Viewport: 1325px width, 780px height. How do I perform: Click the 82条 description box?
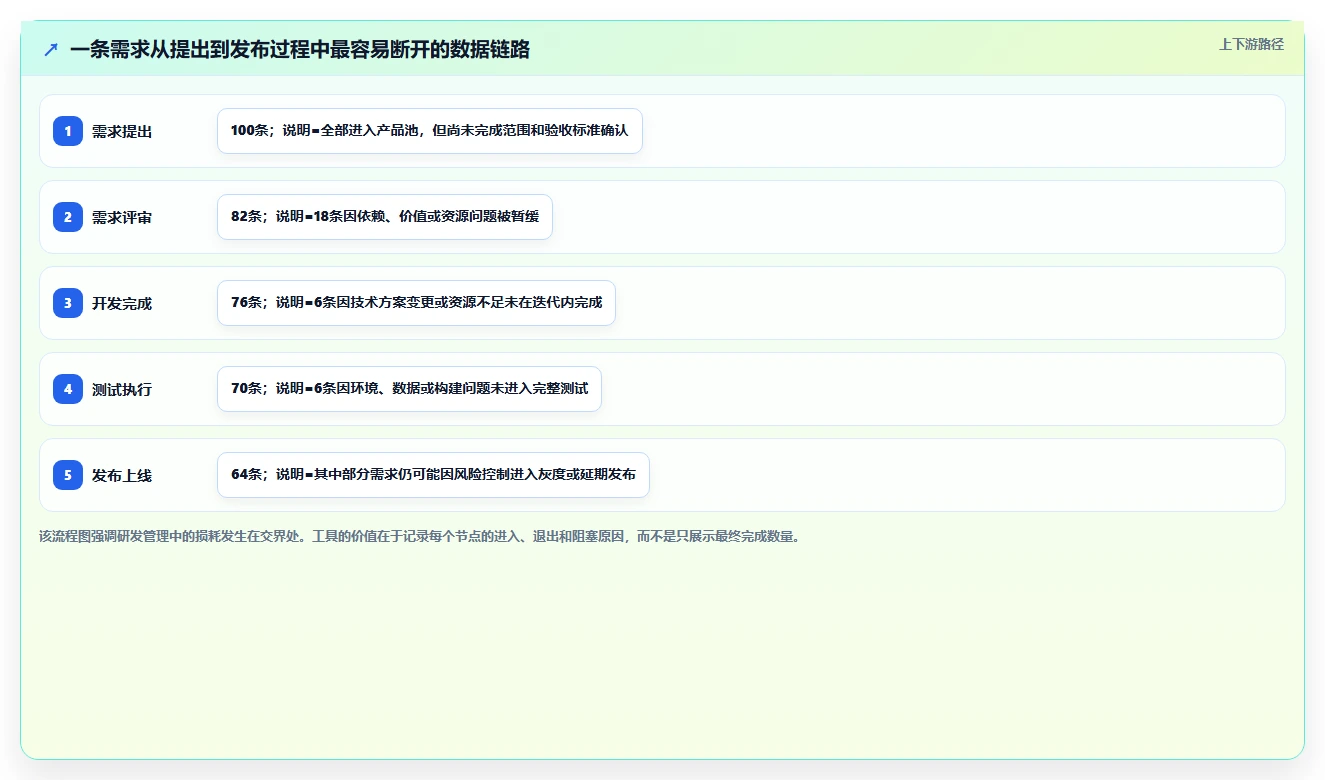click(x=385, y=217)
